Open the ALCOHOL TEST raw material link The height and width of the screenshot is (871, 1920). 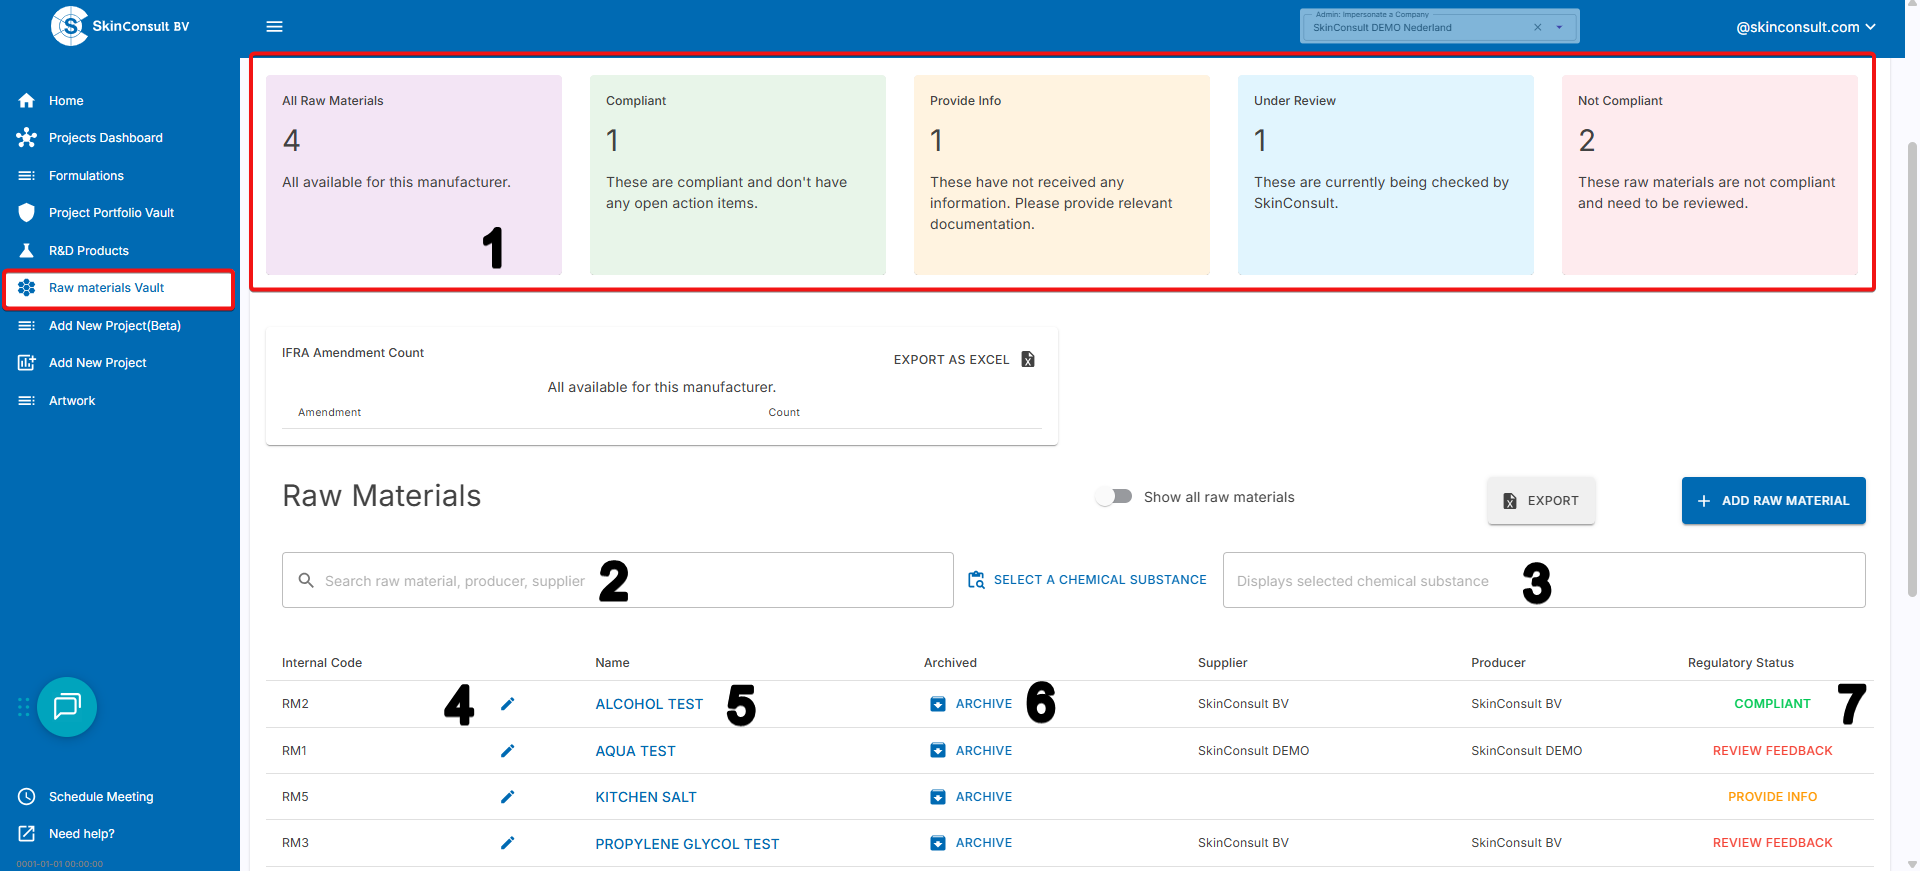(x=649, y=704)
